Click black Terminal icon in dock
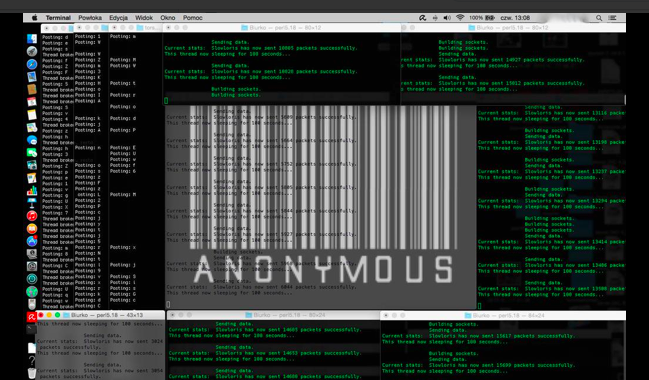Image resolution: width=649 pixels, height=380 pixels. click(x=32, y=329)
